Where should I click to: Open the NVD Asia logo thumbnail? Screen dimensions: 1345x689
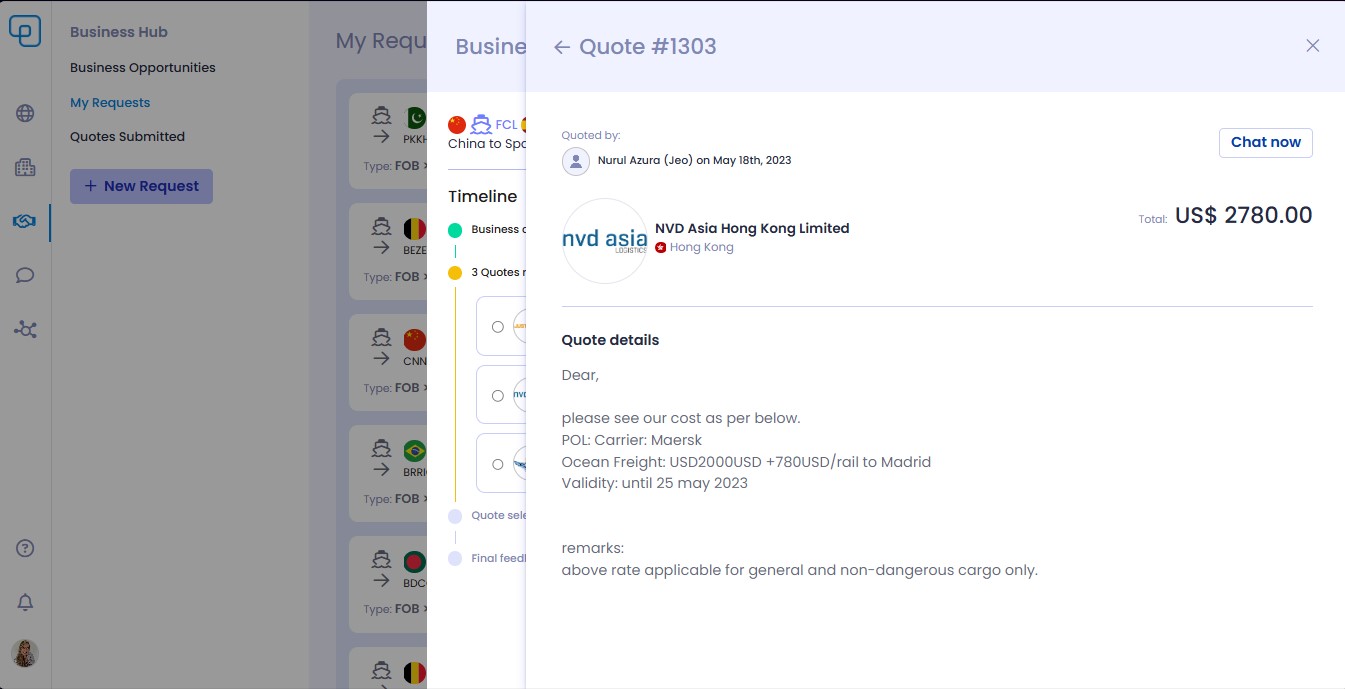pyautogui.click(x=604, y=241)
